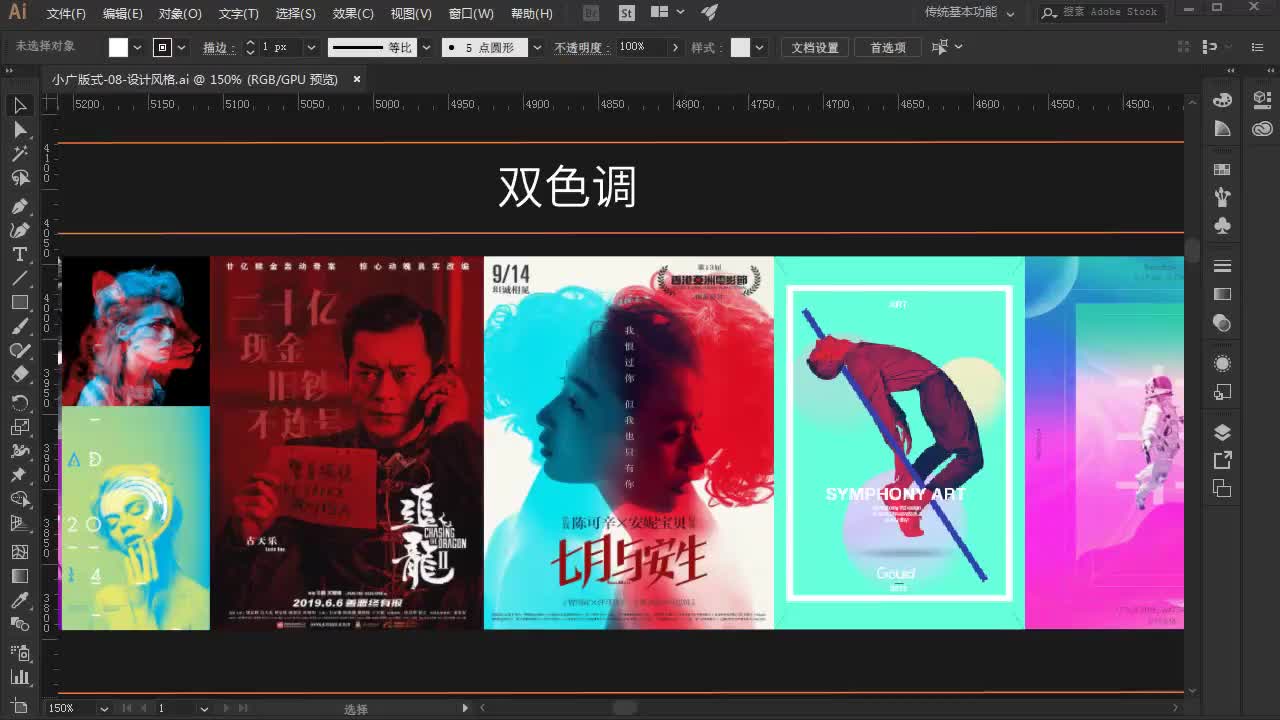
Task: Select the Pen tool
Action: (x=20, y=206)
